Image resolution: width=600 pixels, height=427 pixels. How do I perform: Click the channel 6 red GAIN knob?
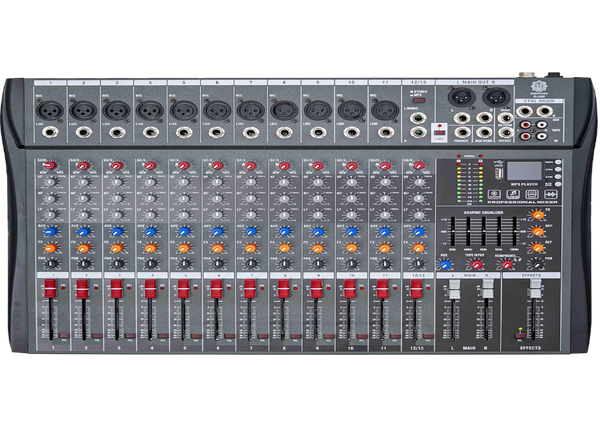pyautogui.click(x=217, y=166)
